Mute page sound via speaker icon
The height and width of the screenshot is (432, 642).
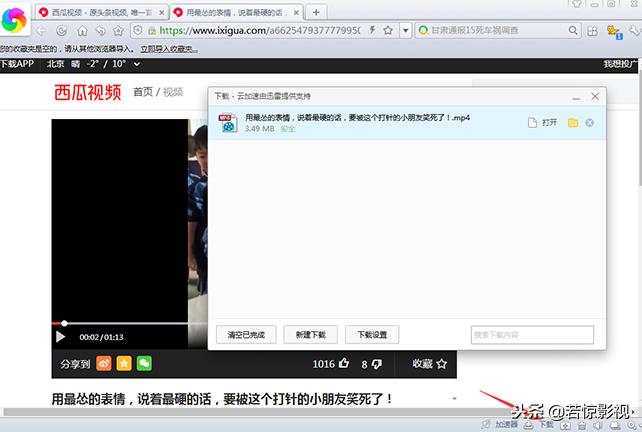(598, 425)
